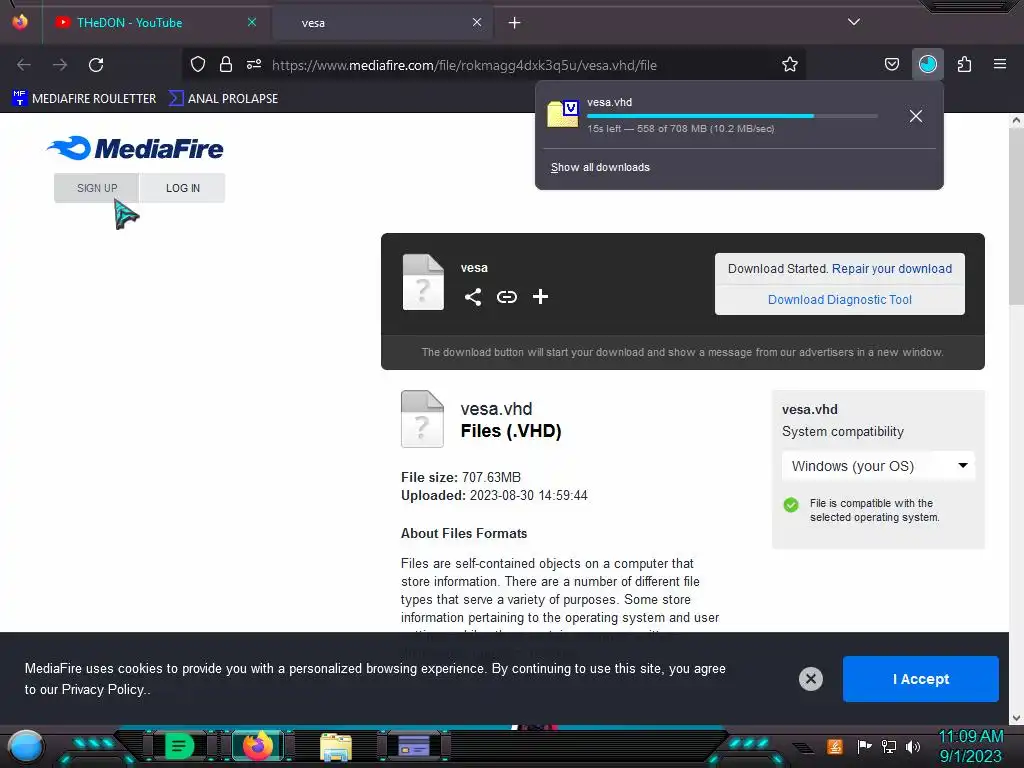Screen dimensions: 1024x768
Task: Click Show all downloads
Action: point(600,167)
